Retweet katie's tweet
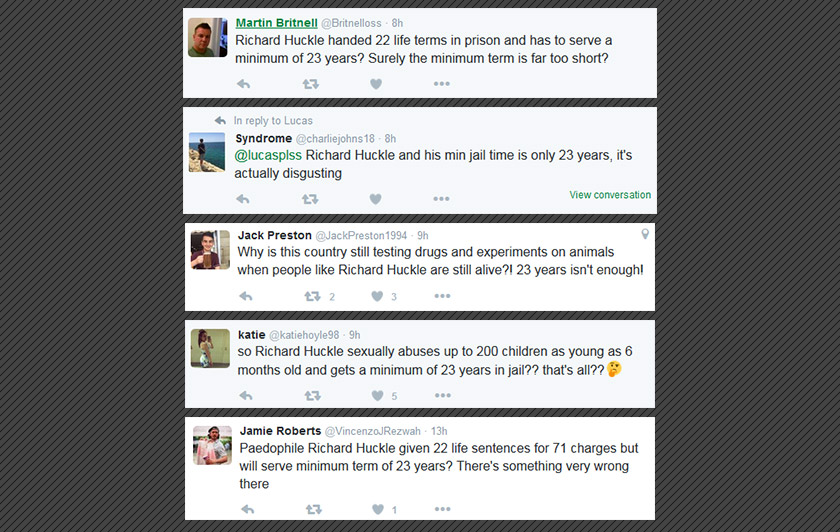This screenshot has width=840, height=532. tap(312, 396)
